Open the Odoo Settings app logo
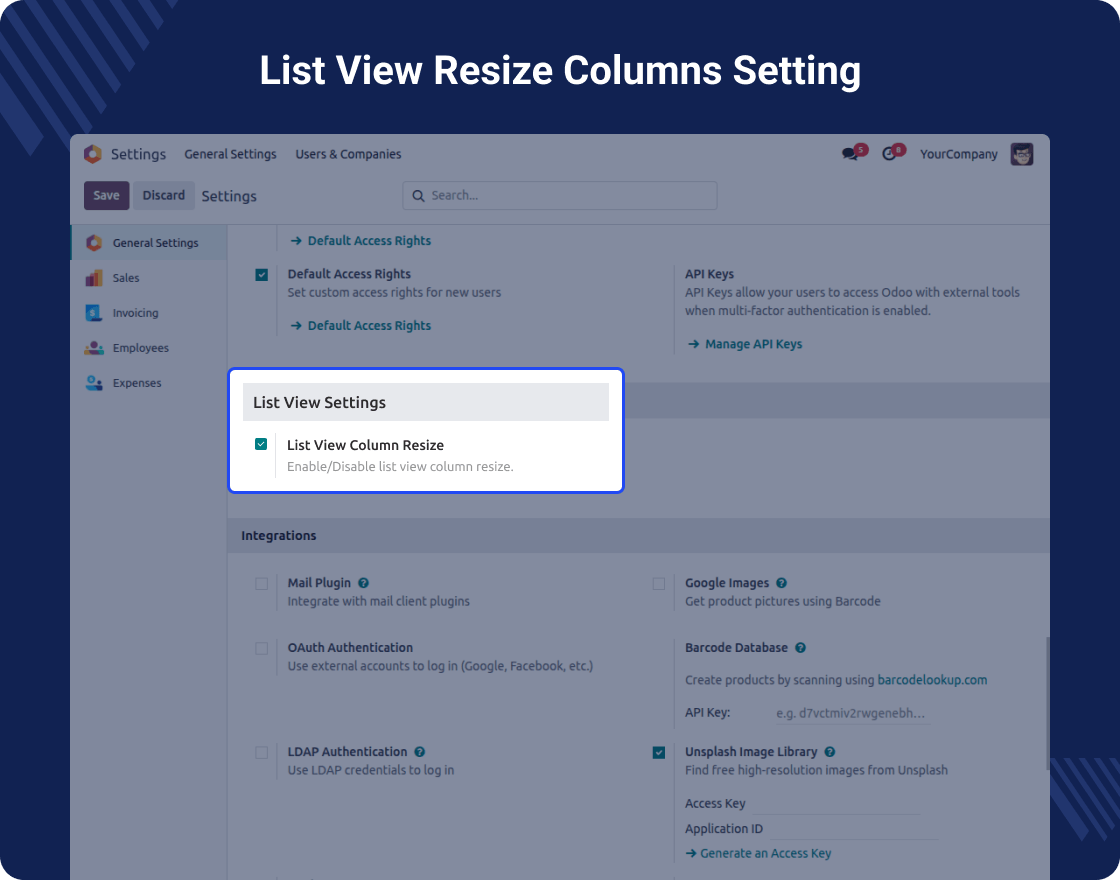This screenshot has height=880, width=1120. 93,154
